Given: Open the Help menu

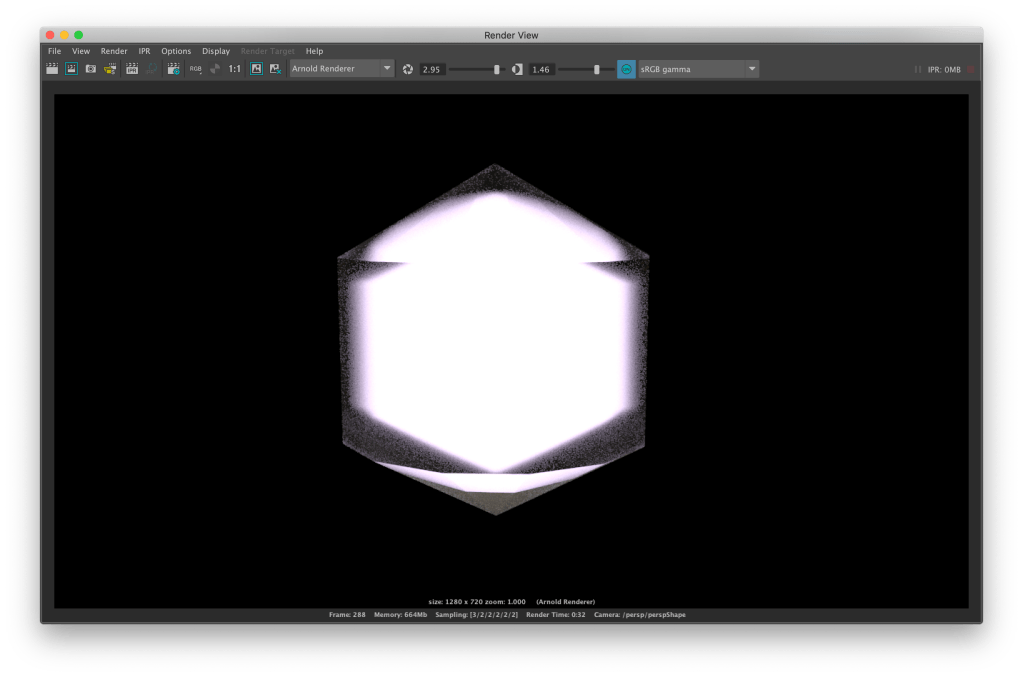Looking at the screenshot, I should tap(314, 51).
